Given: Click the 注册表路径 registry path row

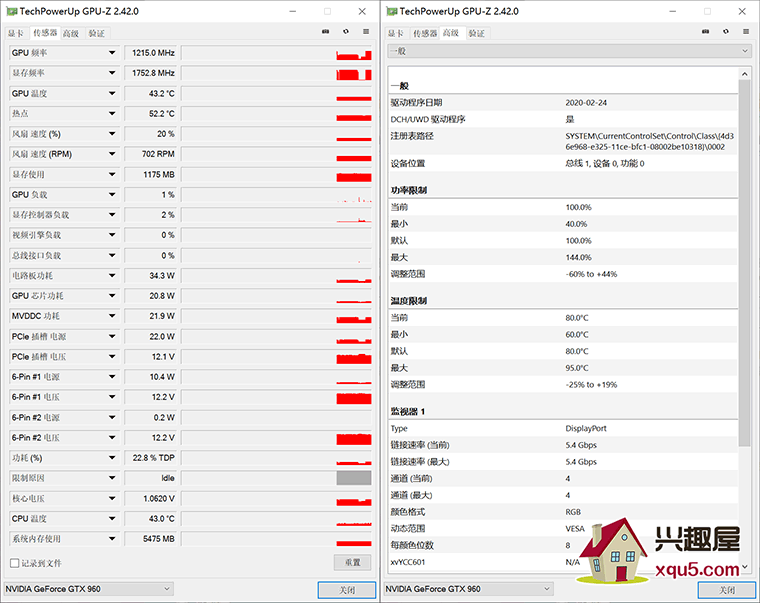Looking at the screenshot, I should coord(564,141).
